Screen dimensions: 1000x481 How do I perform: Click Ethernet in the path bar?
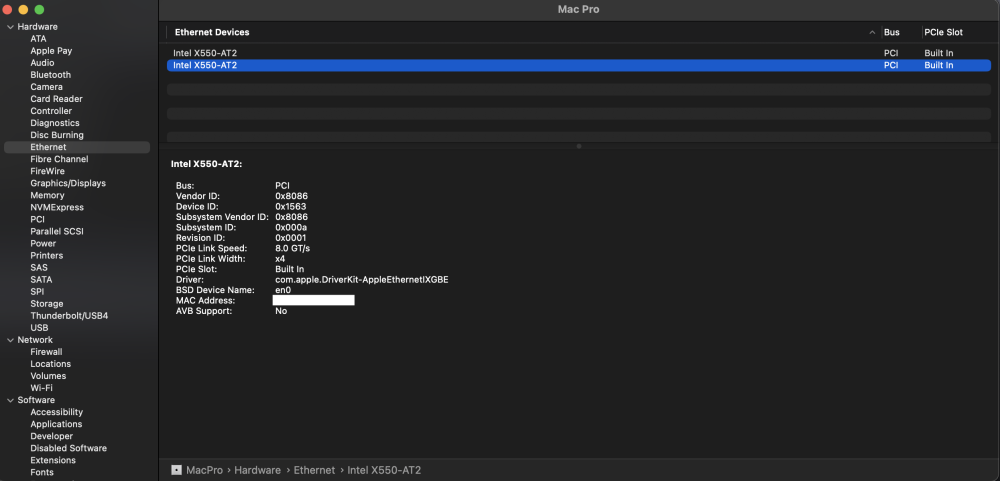pyautogui.click(x=314, y=470)
